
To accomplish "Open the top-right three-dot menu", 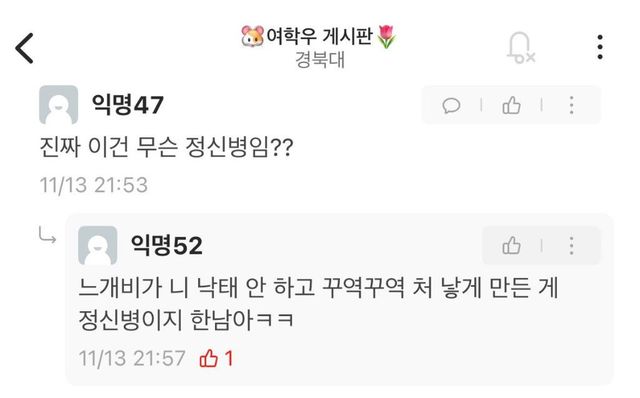I will 600,47.
